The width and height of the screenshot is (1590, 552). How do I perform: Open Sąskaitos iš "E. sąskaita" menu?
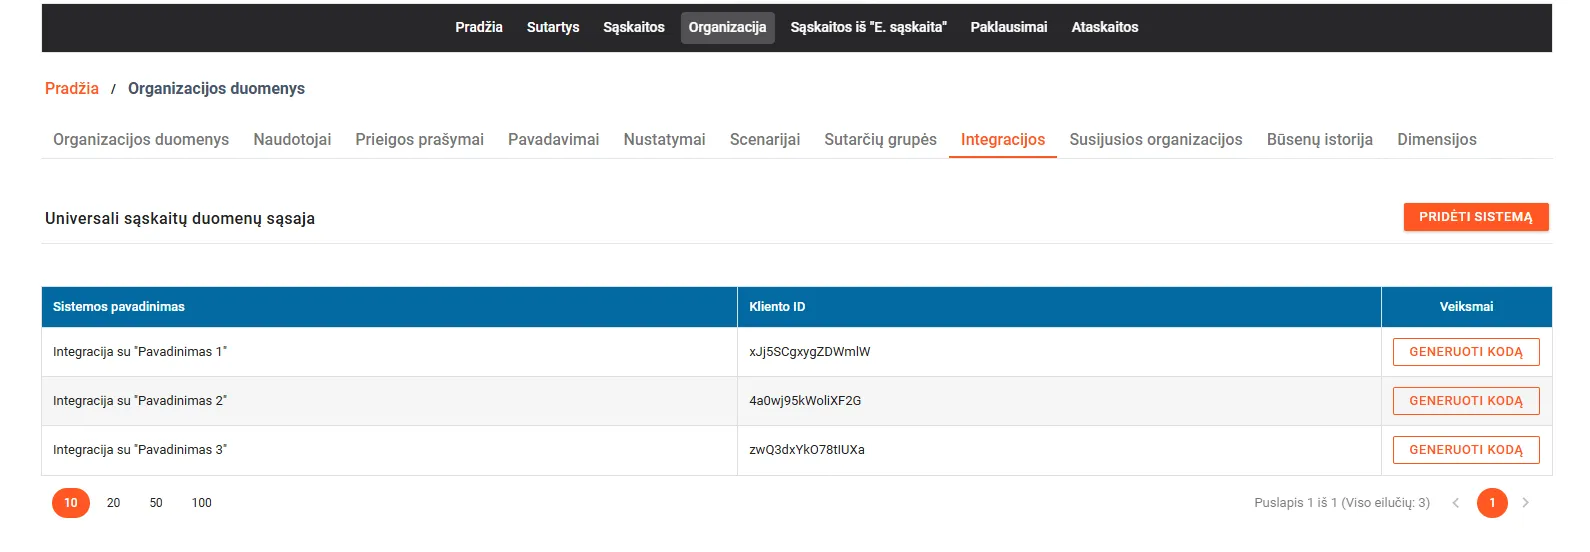pos(868,27)
